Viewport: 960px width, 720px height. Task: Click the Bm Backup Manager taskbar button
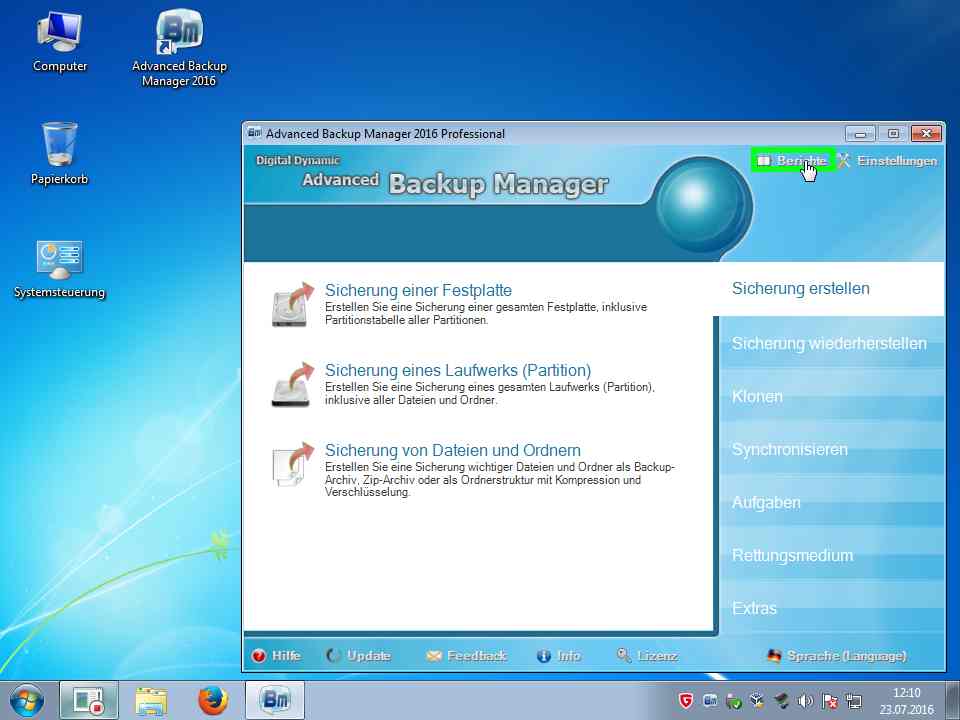(275, 701)
